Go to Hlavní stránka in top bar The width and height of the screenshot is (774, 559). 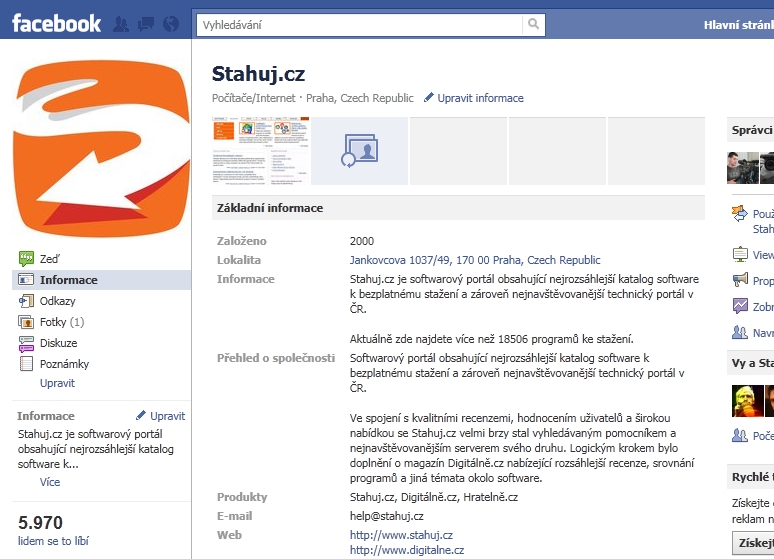738,25
